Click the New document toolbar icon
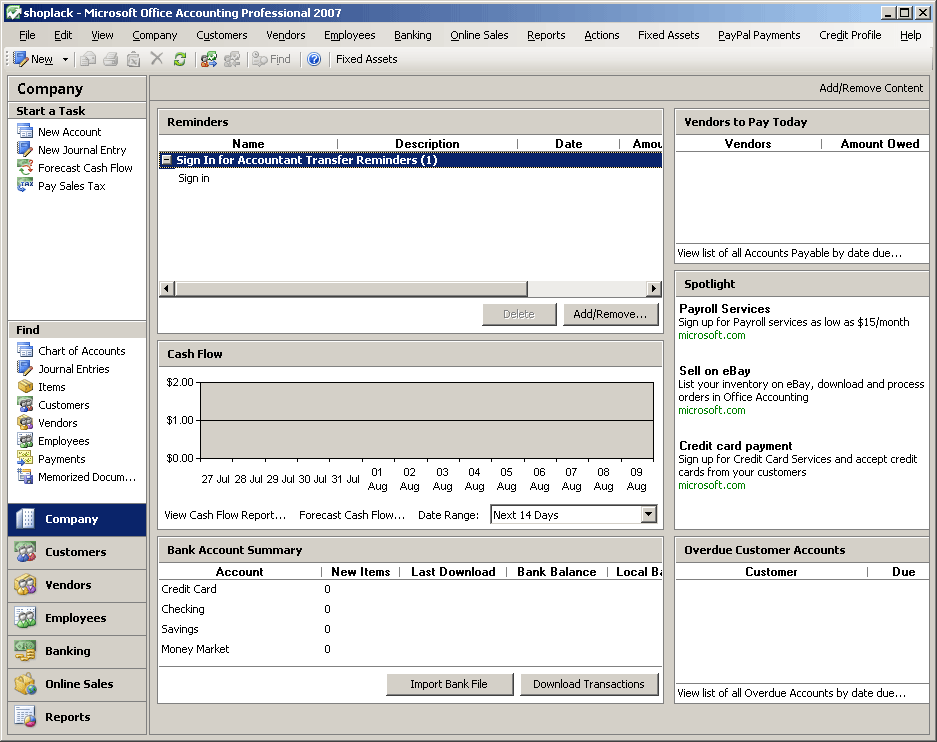The width and height of the screenshot is (937, 742). pos(21,59)
